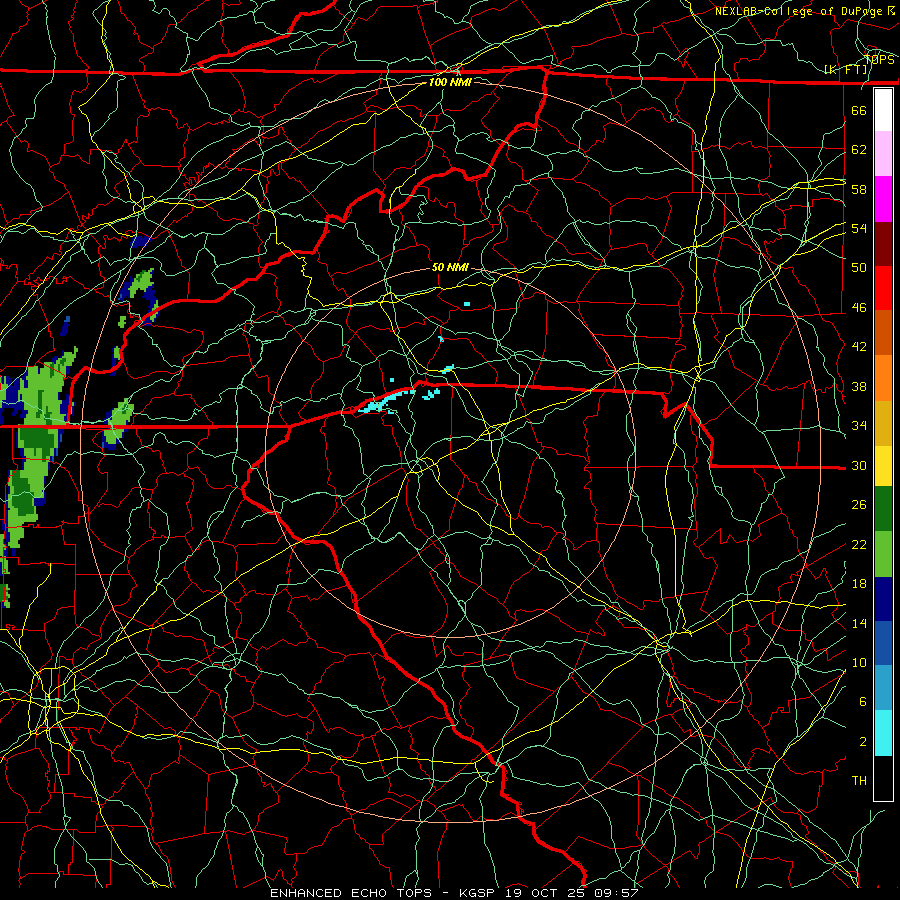Image resolution: width=900 pixels, height=900 pixels.
Task: Click the magenta legend swatch
Action: click(883, 199)
